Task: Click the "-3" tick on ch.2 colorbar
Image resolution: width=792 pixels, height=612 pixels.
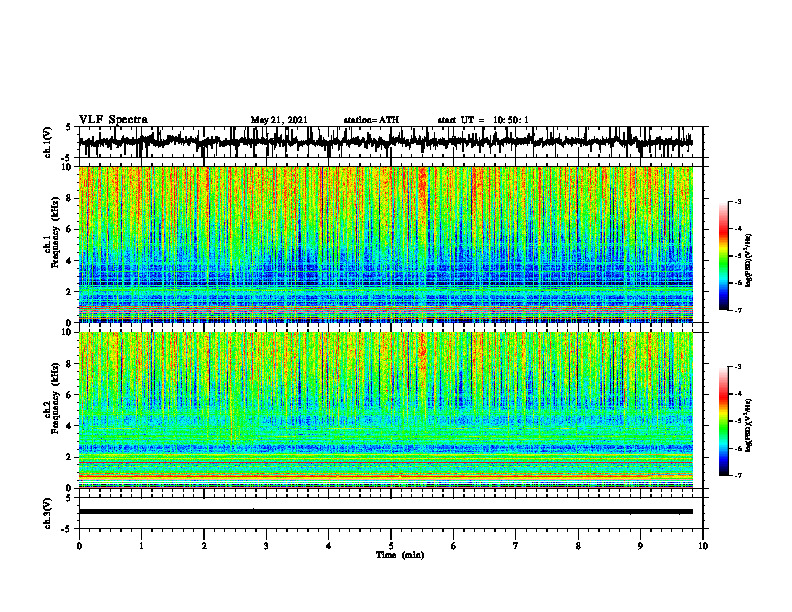Action: click(738, 367)
